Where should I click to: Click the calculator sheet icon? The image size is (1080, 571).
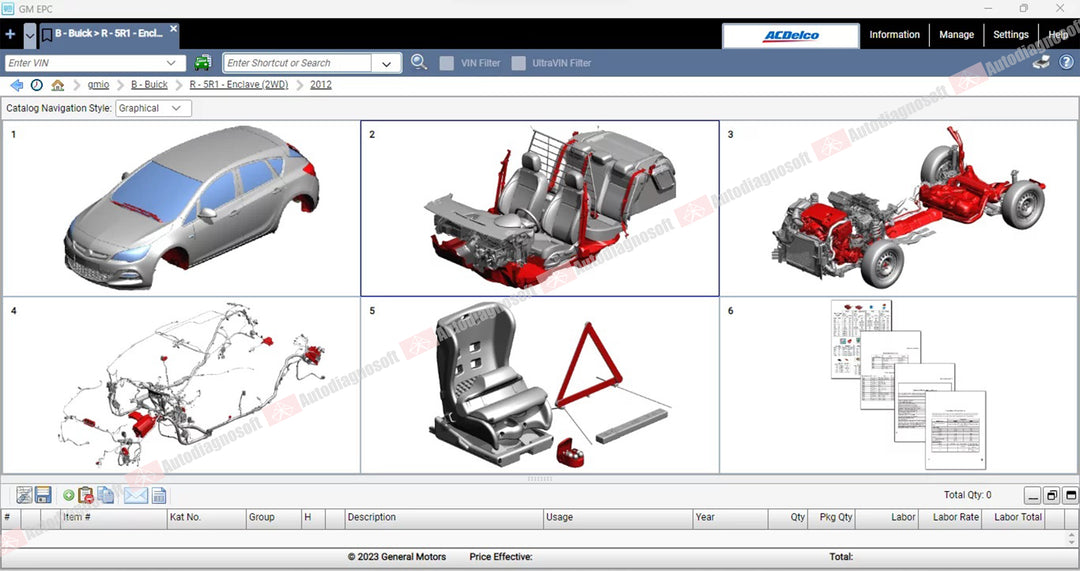click(x=158, y=495)
